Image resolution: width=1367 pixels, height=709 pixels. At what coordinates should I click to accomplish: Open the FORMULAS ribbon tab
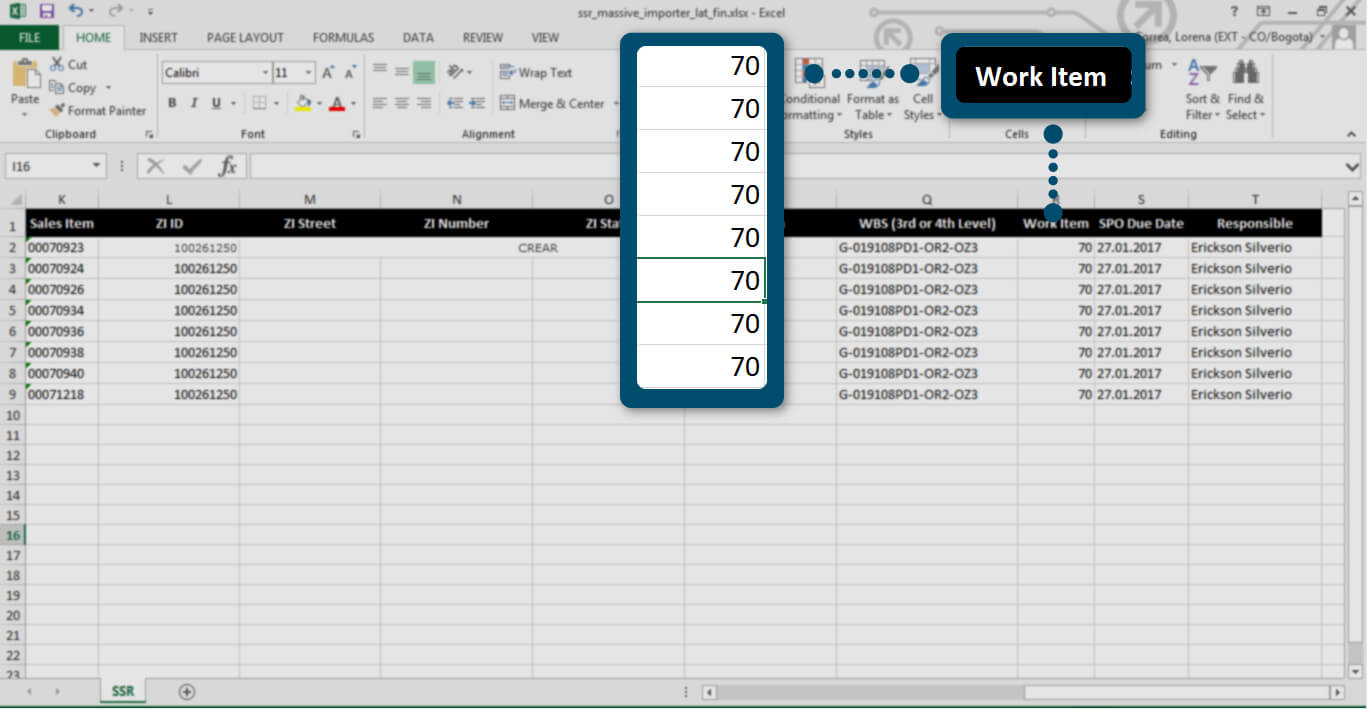(x=343, y=38)
